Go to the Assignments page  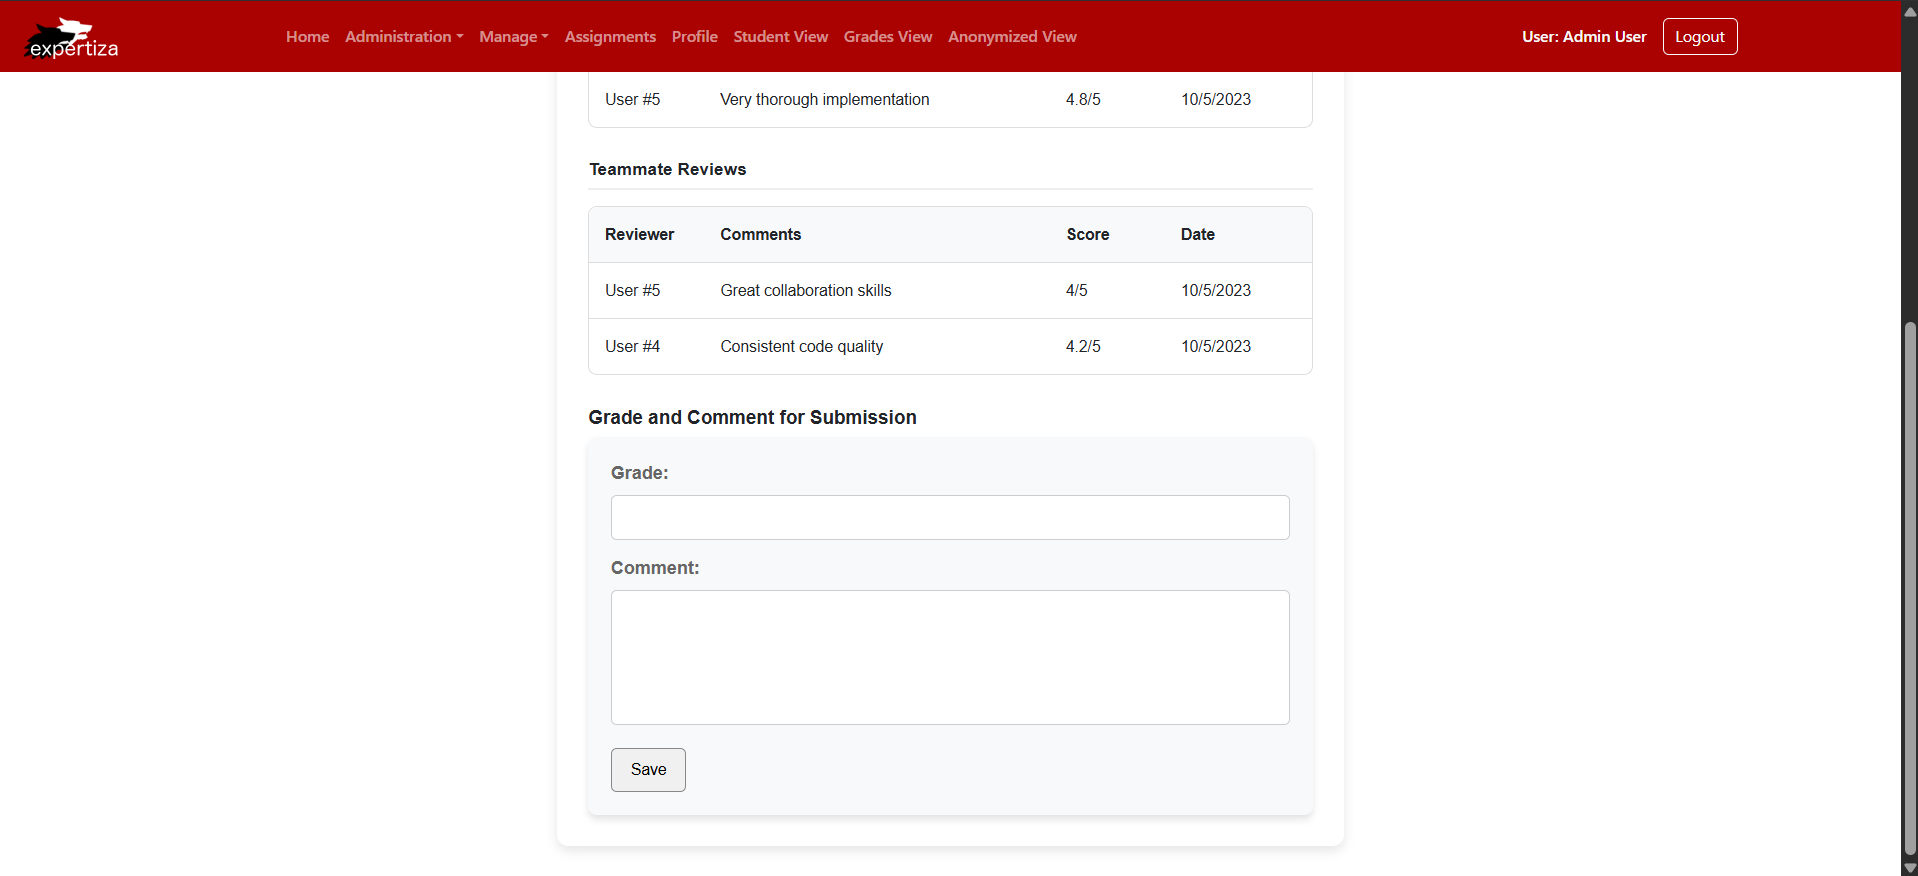610,37
